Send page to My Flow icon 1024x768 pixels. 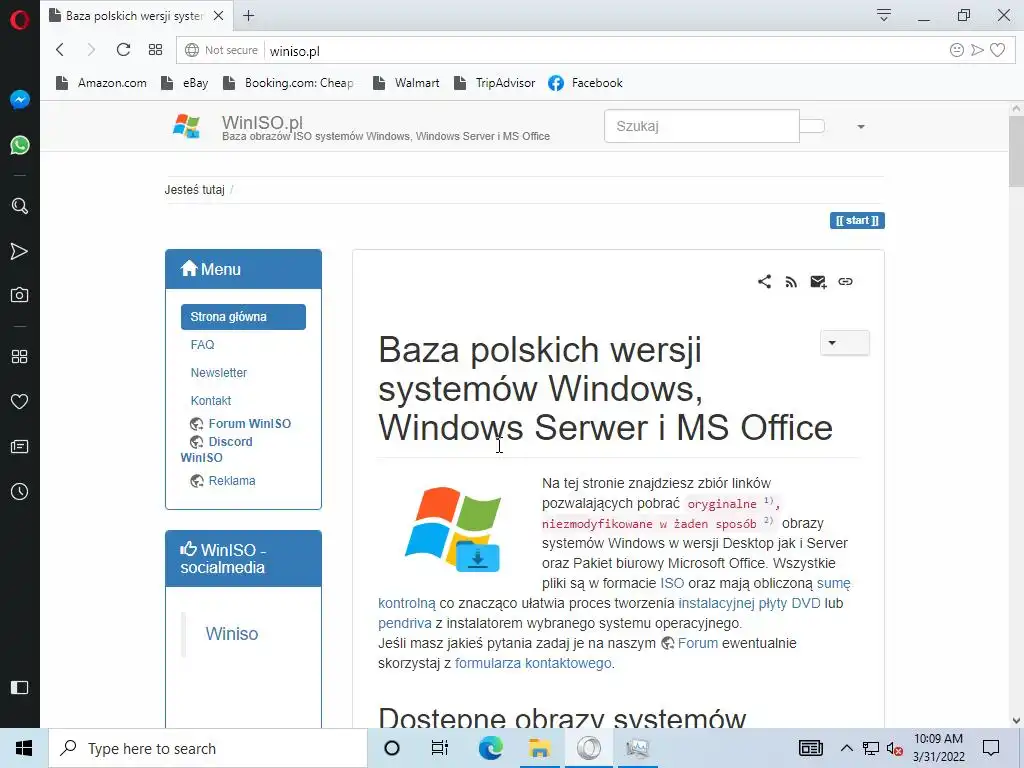(x=977, y=50)
